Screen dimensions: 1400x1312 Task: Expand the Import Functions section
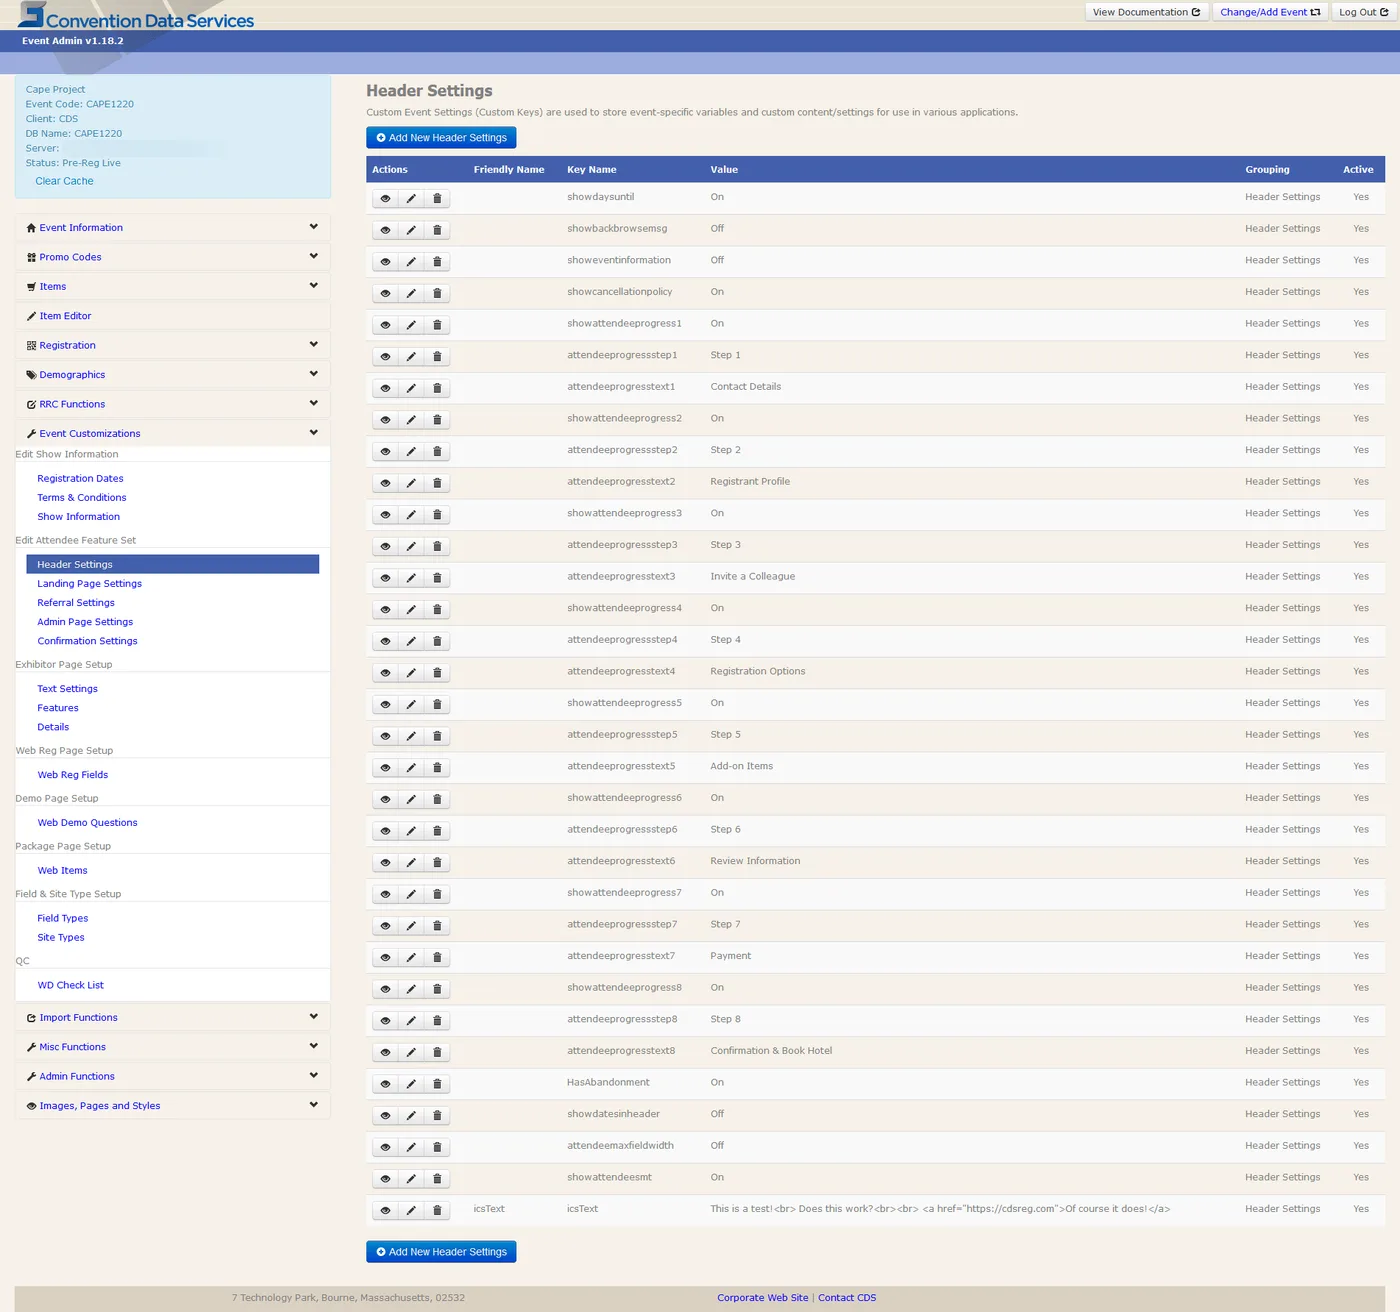172,1017
